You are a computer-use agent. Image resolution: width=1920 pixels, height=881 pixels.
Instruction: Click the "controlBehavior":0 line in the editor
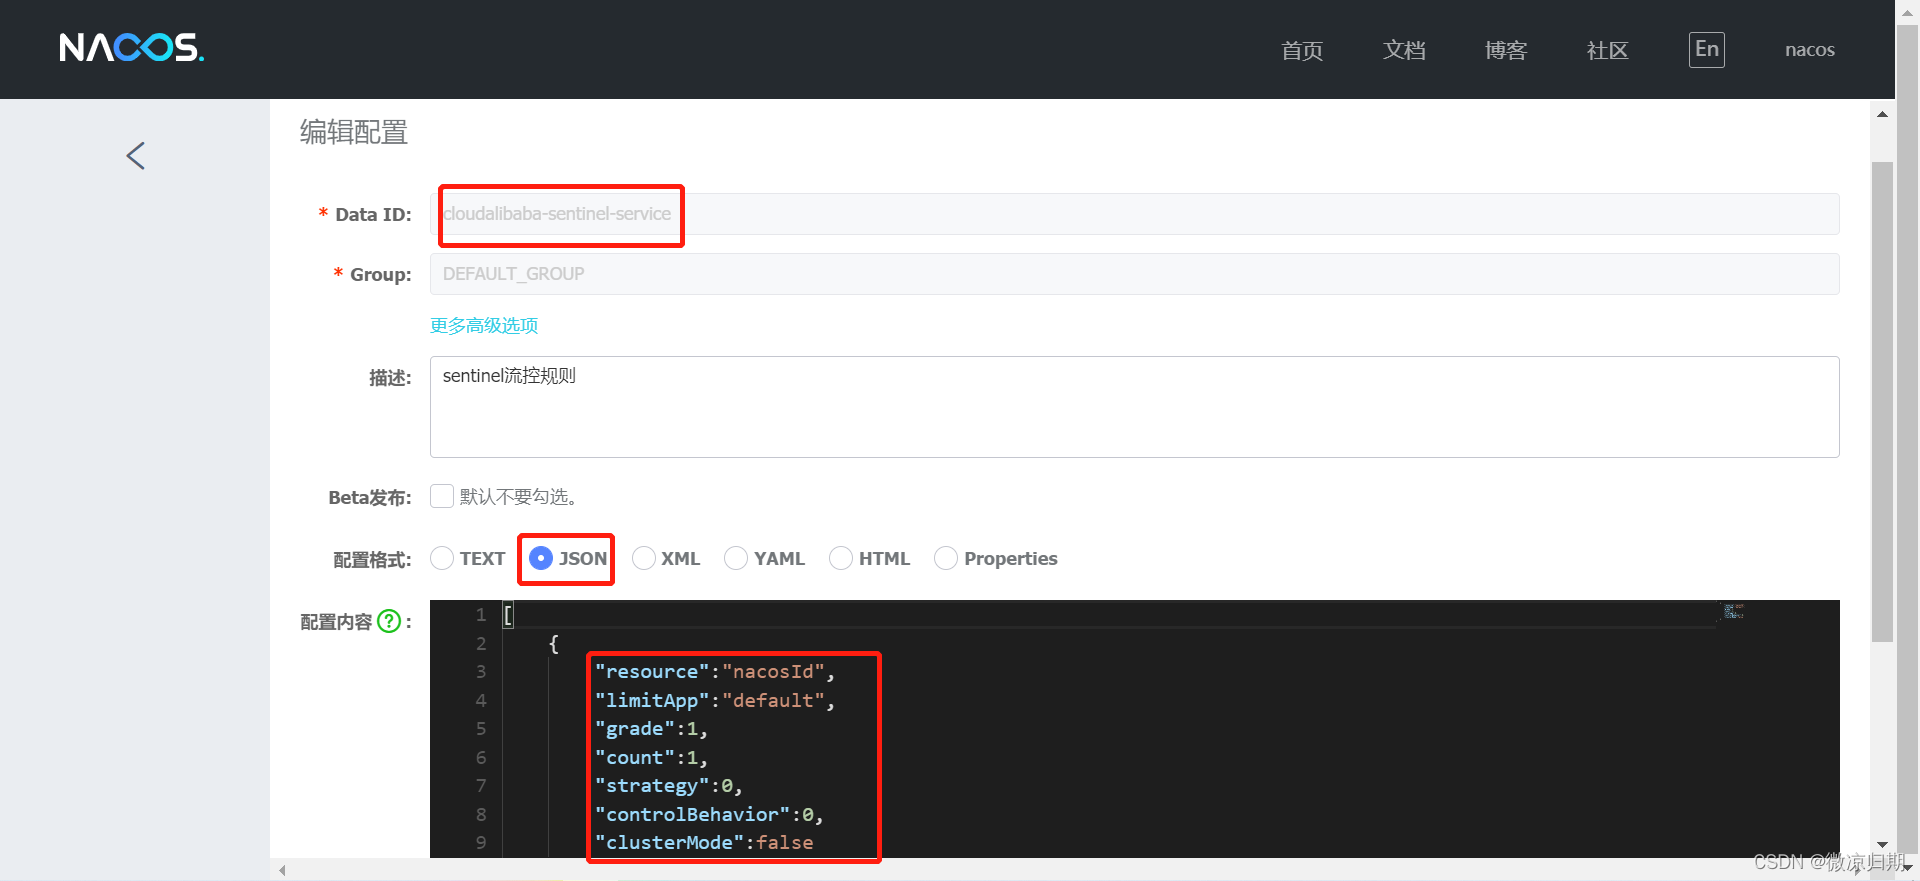[x=709, y=814]
